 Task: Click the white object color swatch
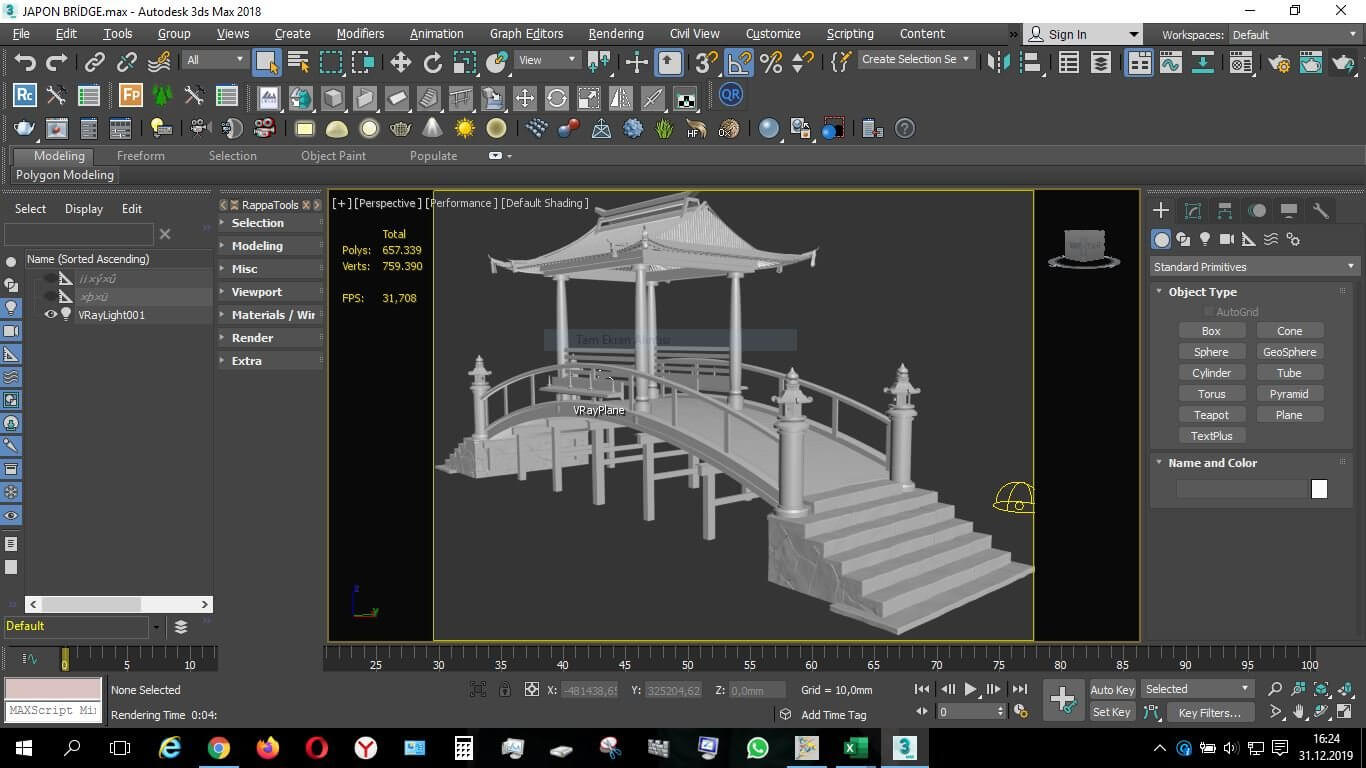pyautogui.click(x=1319, y=489)
